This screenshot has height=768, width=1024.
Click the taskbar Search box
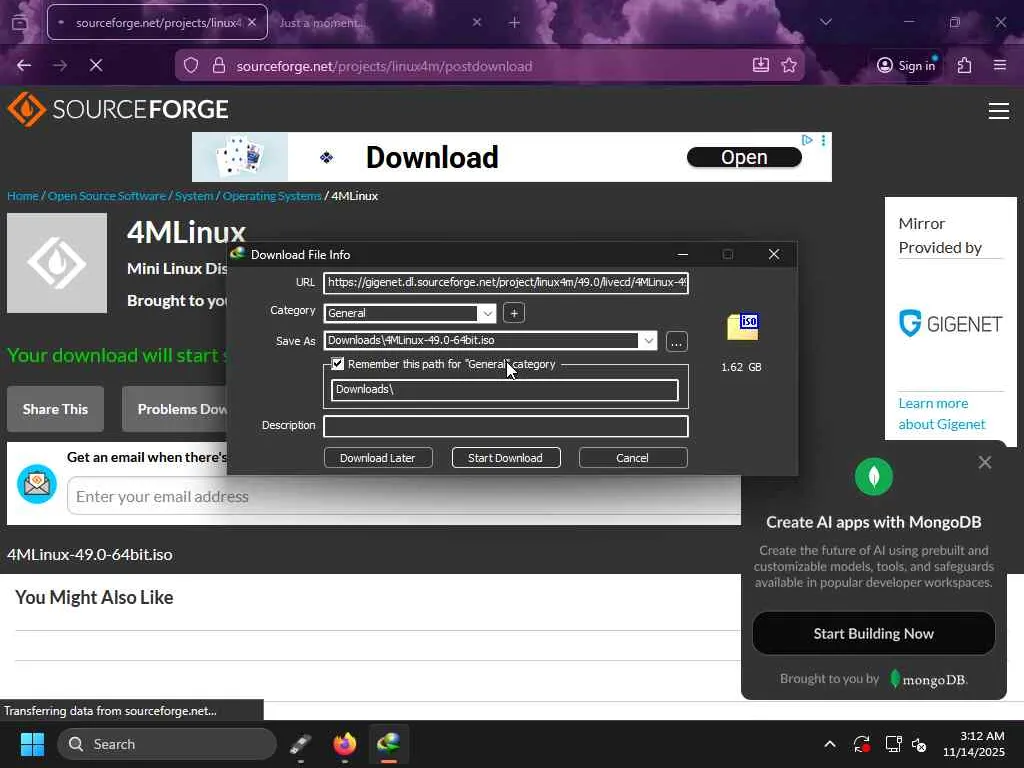tap(167, 744)
